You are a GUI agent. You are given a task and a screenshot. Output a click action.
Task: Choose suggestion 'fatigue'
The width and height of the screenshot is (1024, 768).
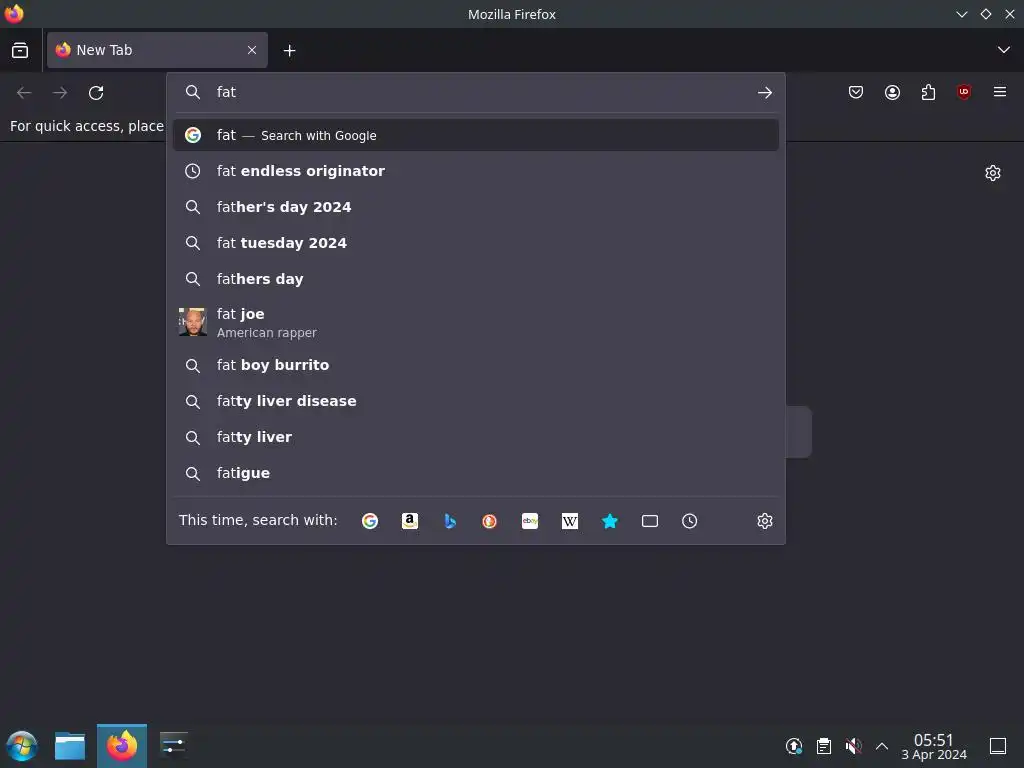click(476, 473)
